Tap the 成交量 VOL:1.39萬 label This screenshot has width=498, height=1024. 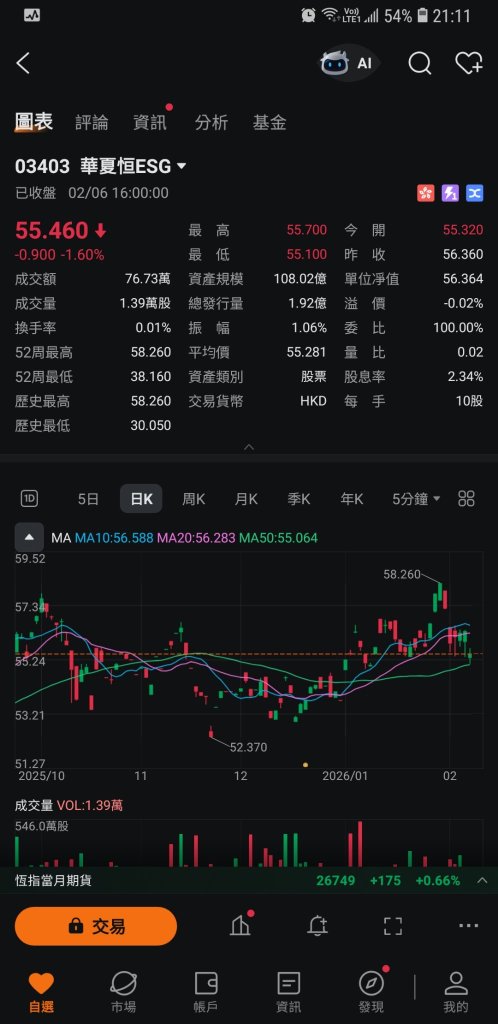click(x=69, y=805)
